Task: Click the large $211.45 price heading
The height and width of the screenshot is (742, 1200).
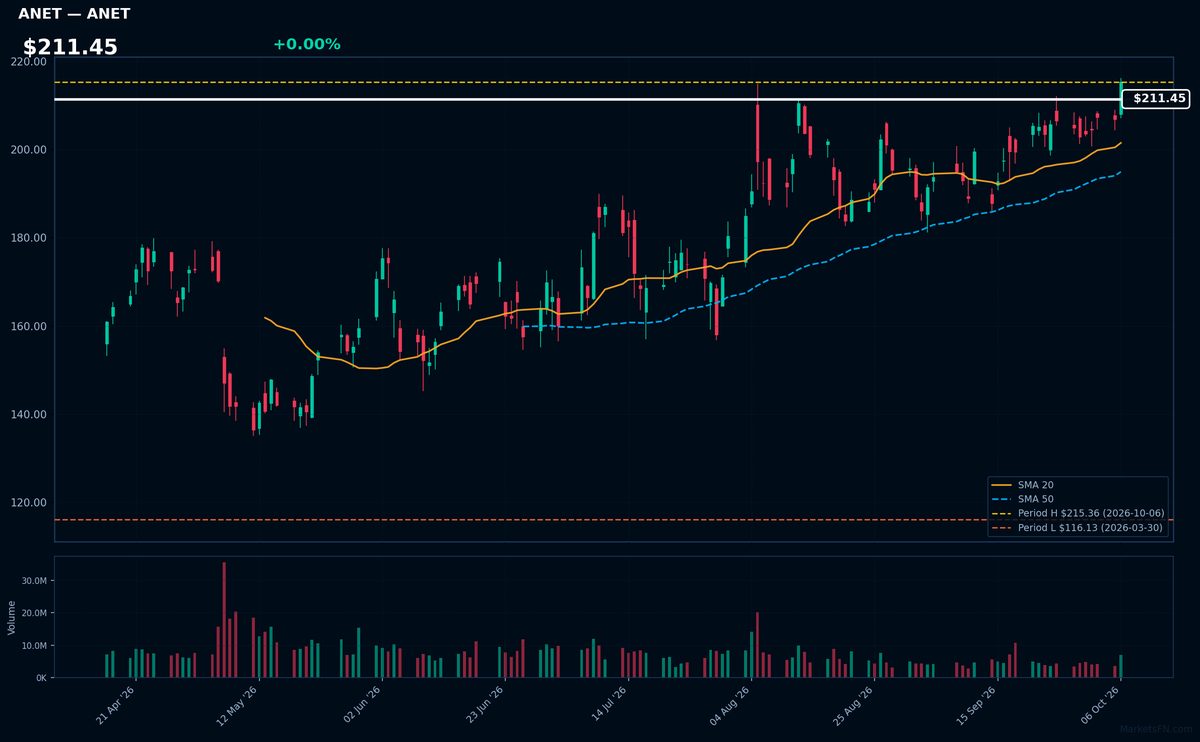Action: point(70,47)
